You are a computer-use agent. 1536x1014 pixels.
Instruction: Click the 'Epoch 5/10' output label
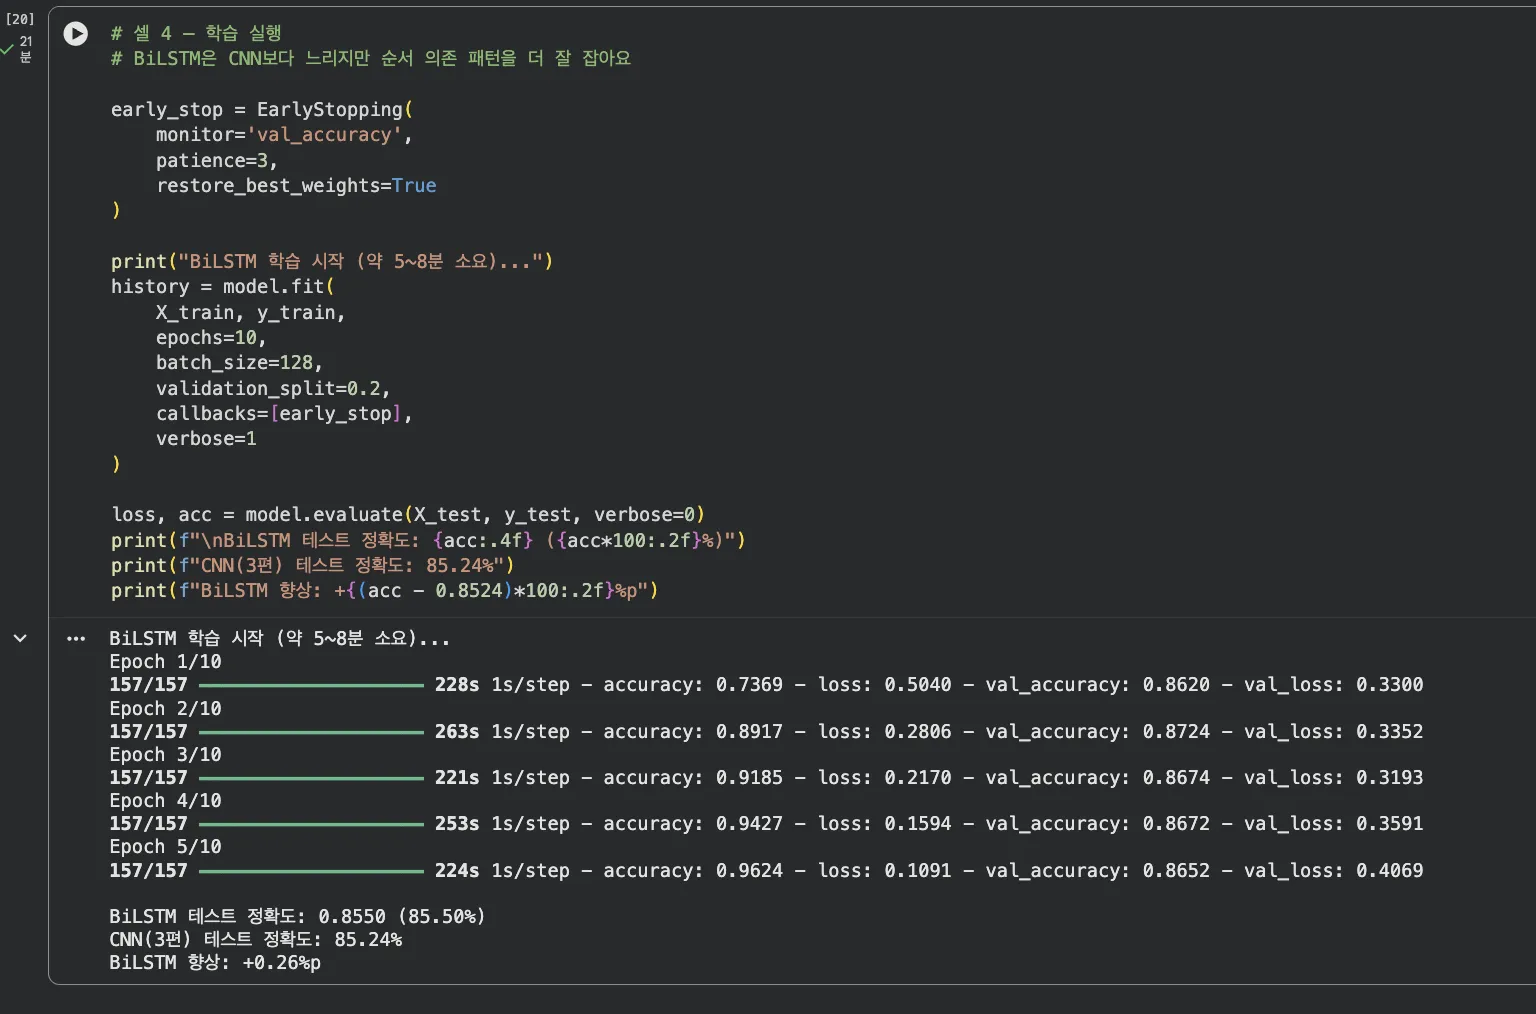165,846
